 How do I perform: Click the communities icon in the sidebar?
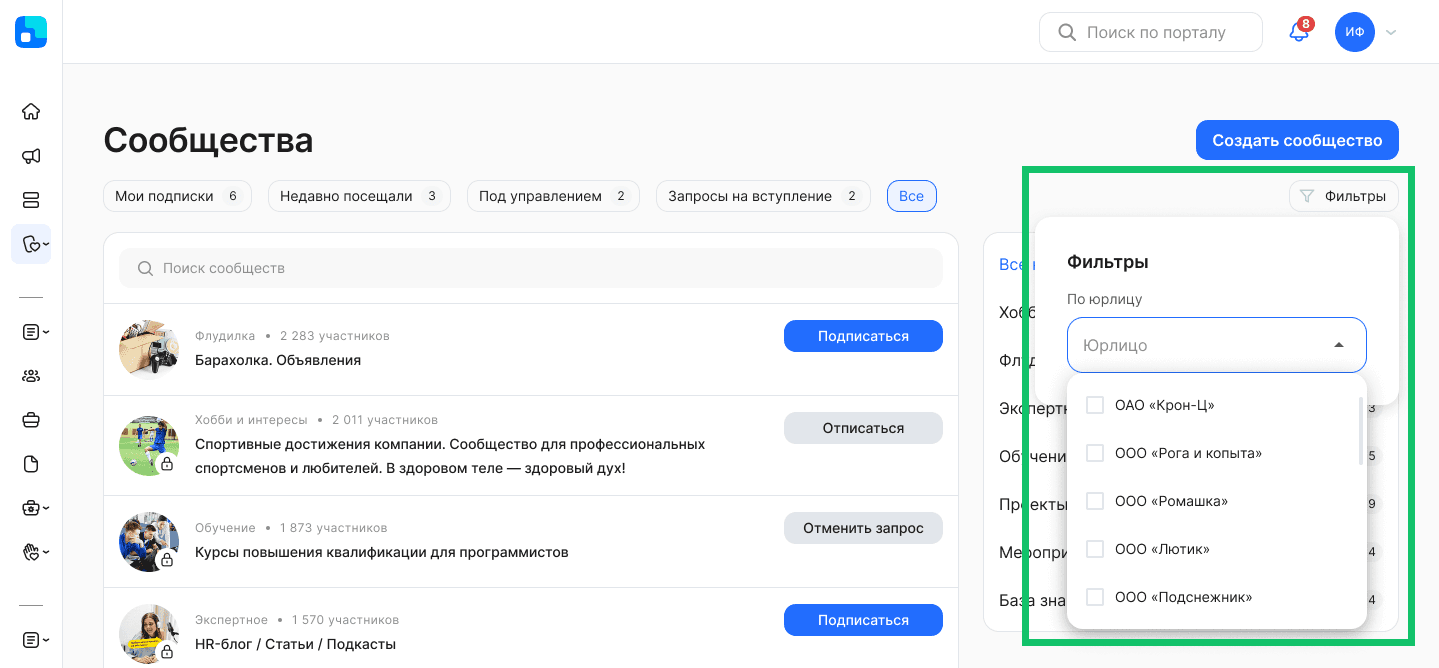[x=30, y=244]
